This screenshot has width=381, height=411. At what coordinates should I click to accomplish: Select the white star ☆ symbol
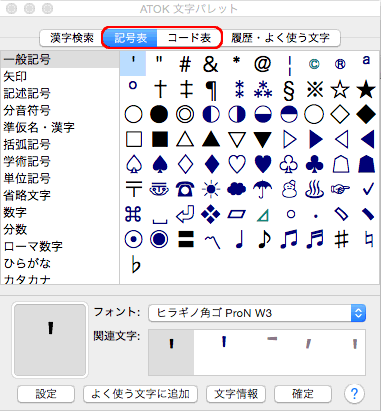click(x=340, y=89)
